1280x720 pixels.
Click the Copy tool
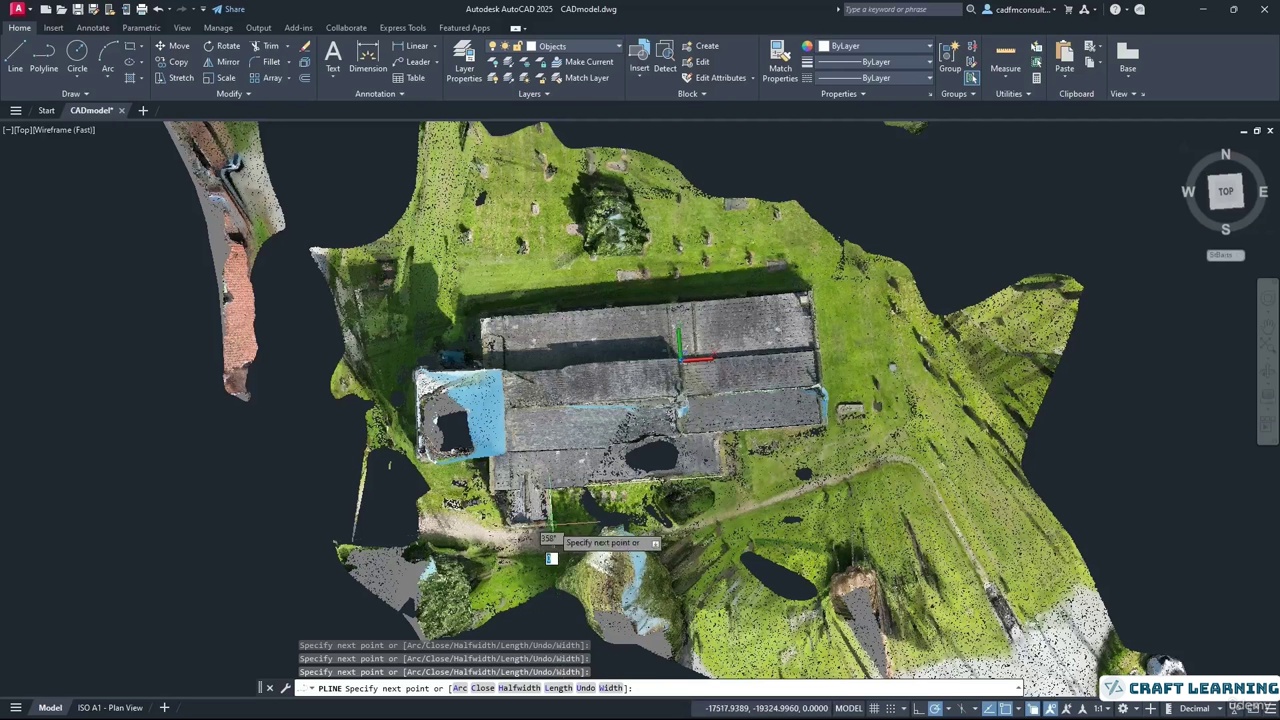(x=171, y=62)
